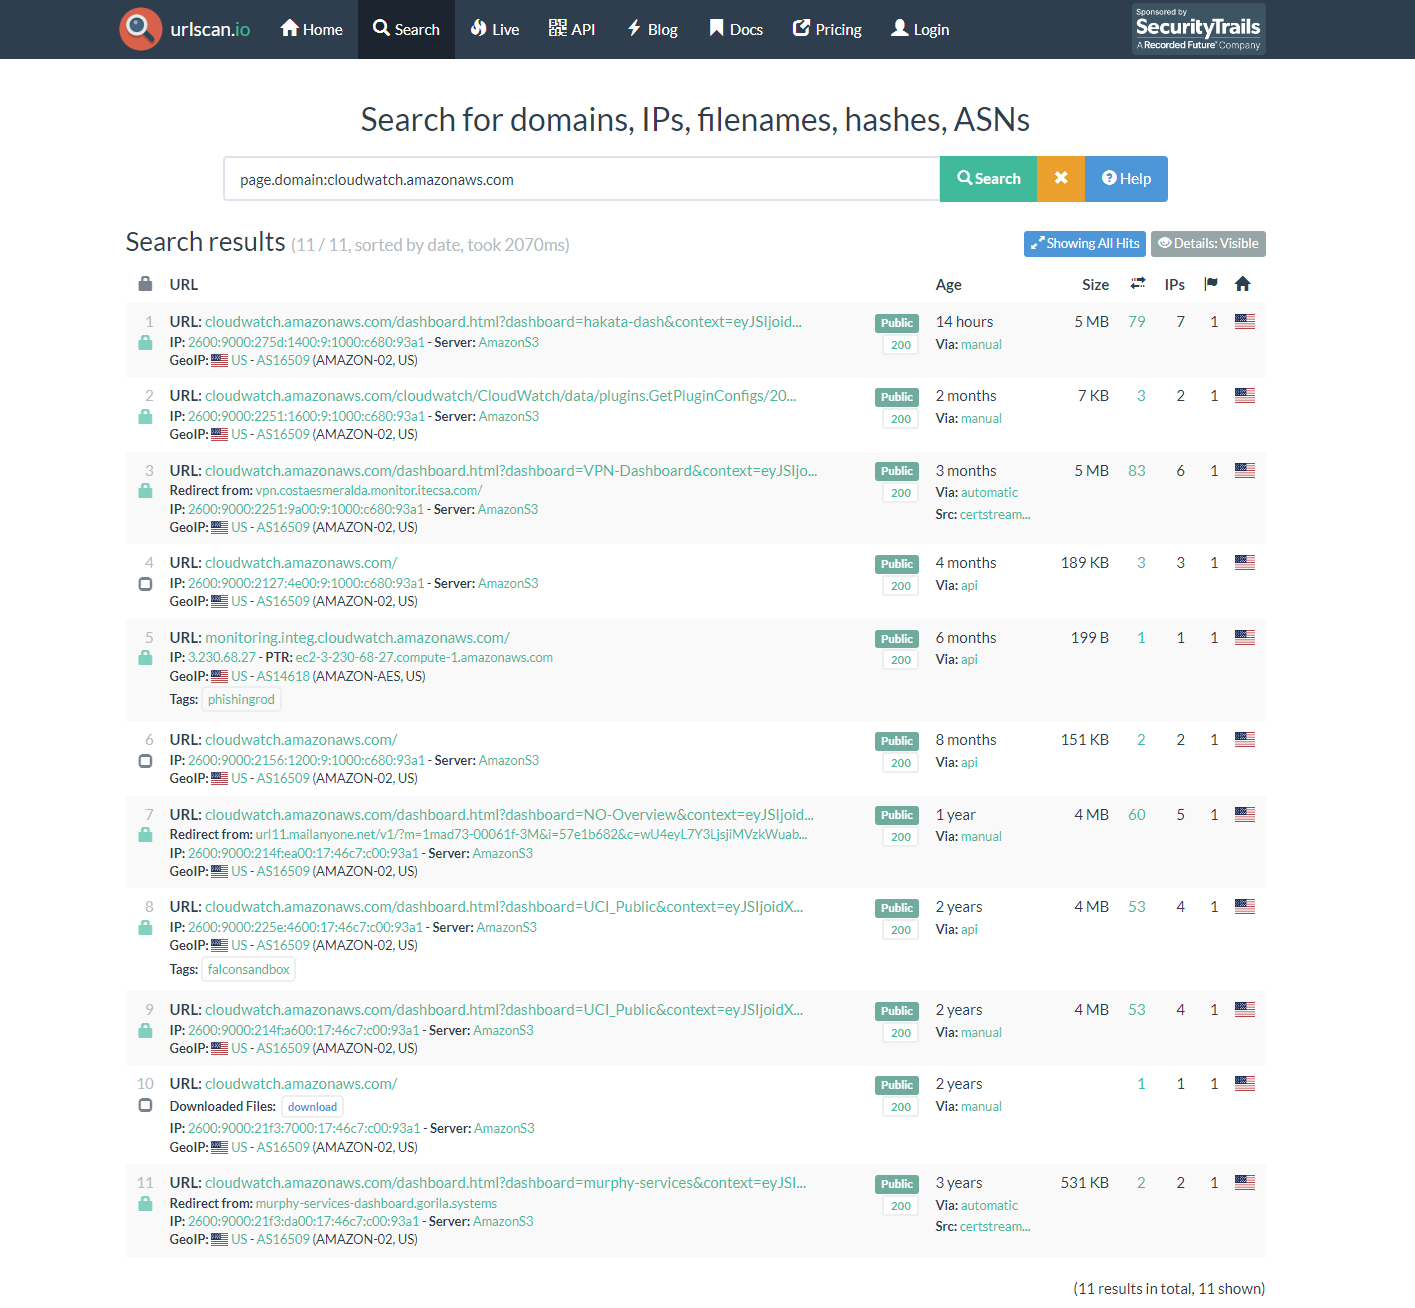
Task: Click the US flag icon in result 1 row
Action: point(1245,322)
